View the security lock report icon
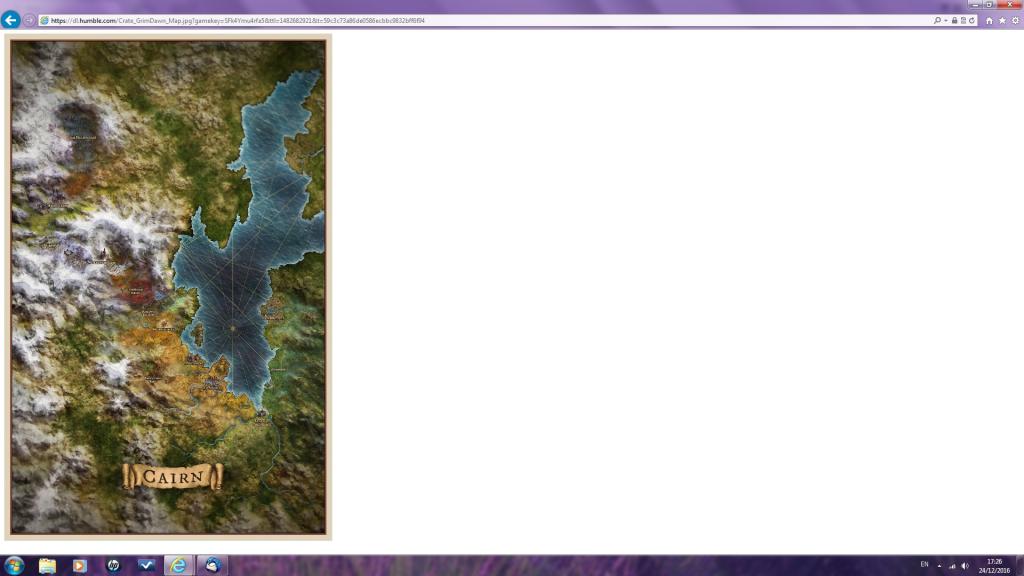The height and width of the screenshot is (576, 1024). pyautogui.click(x=954, y=20)
